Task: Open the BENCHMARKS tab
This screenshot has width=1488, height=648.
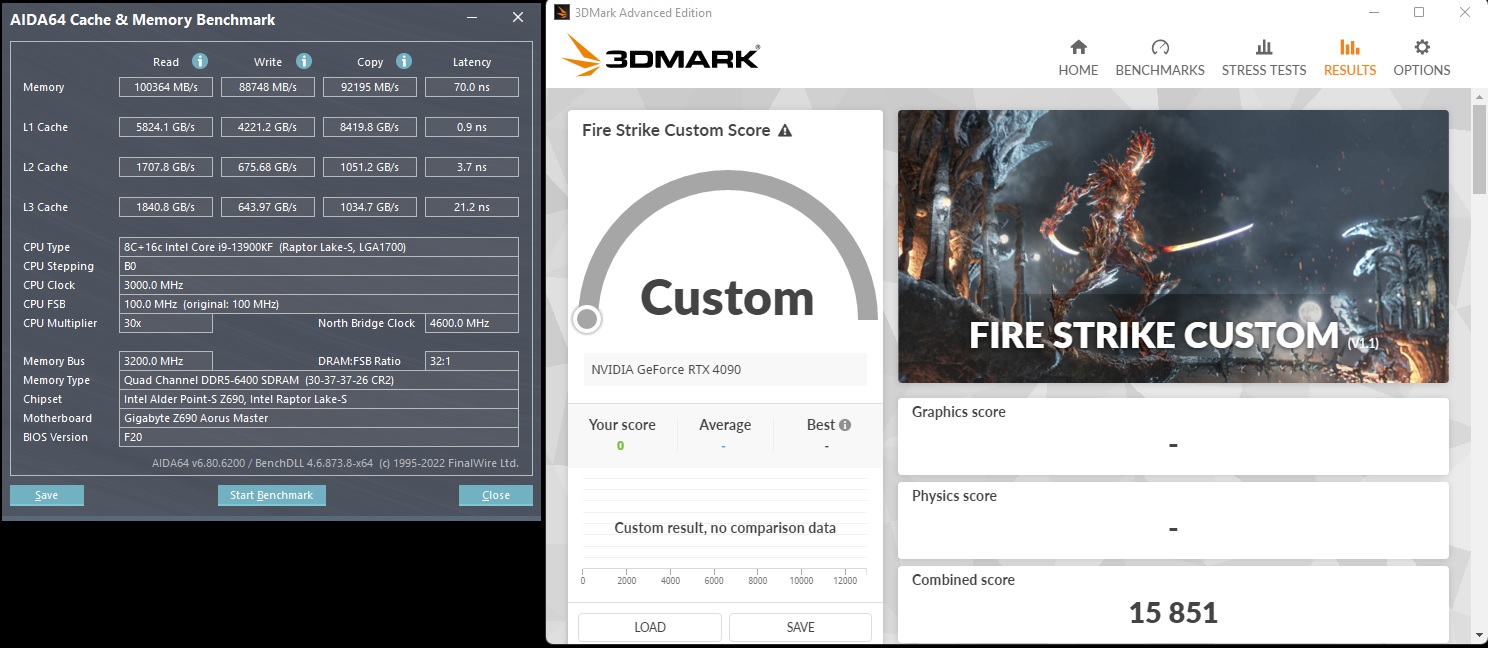Action: click(1160, 58)
